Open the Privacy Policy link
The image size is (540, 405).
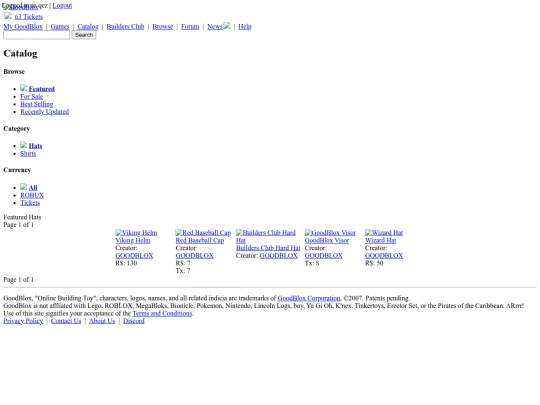[23, 321]
